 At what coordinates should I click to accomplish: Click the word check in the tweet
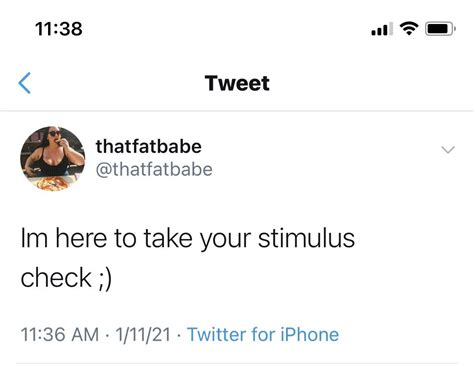(x=56, y=278)
